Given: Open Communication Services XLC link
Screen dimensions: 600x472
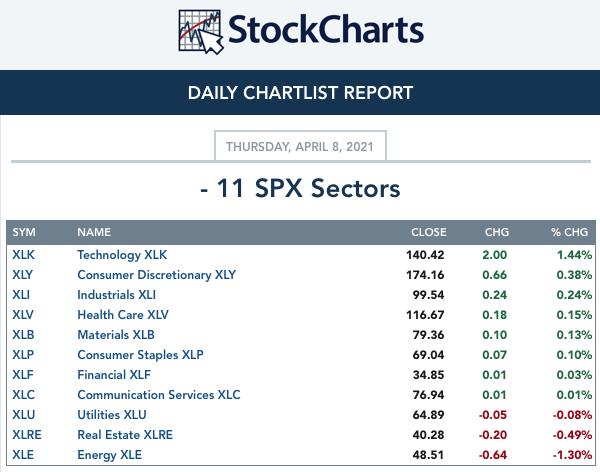Looking at the screenshot, I should pos(159,394).
